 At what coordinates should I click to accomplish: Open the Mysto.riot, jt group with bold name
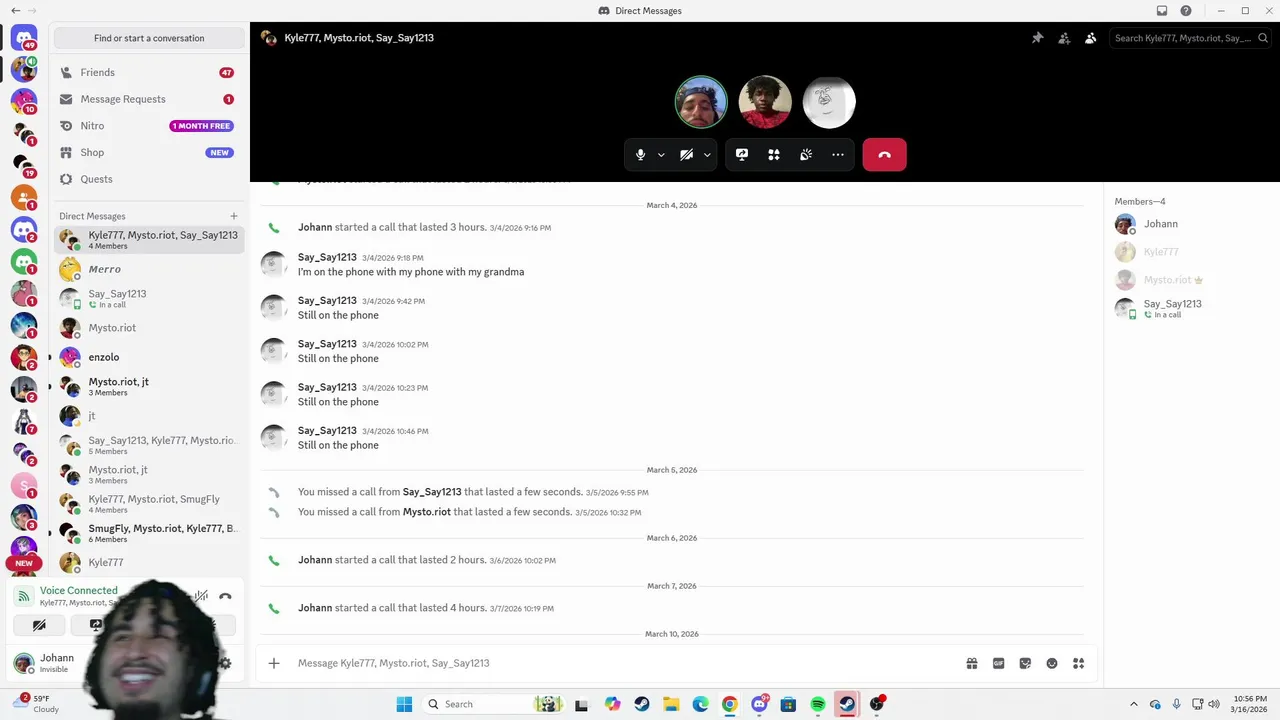(x=149, y=386)
